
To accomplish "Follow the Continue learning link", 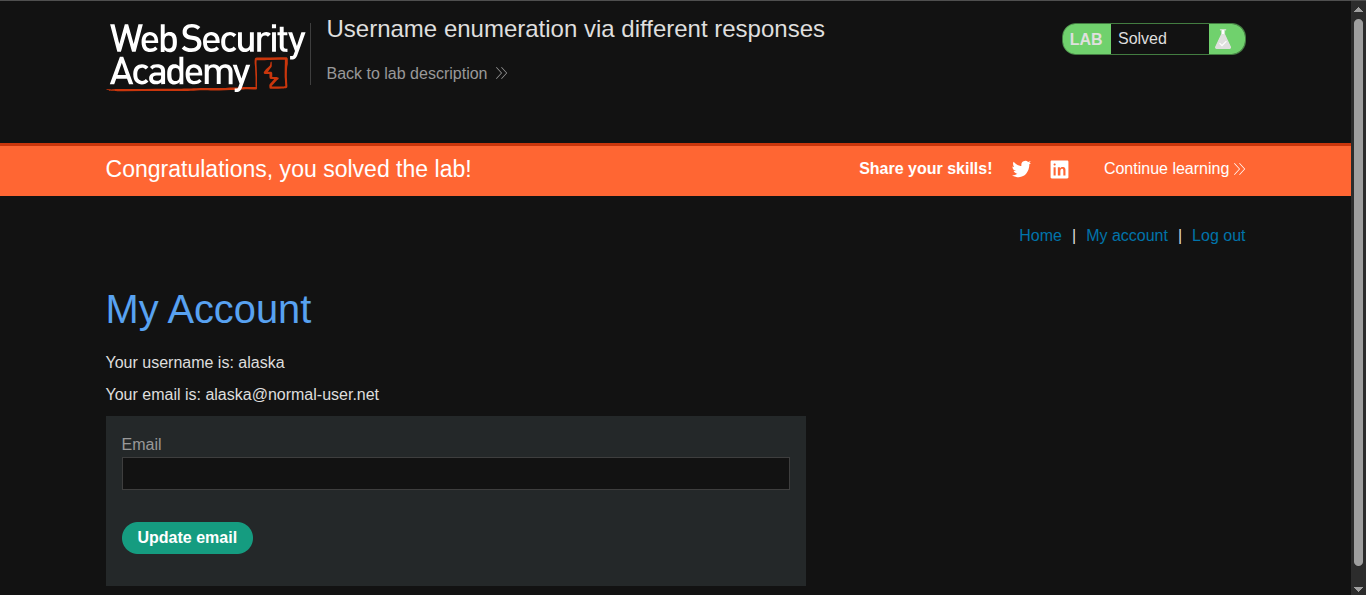I will click(1166, 169).
